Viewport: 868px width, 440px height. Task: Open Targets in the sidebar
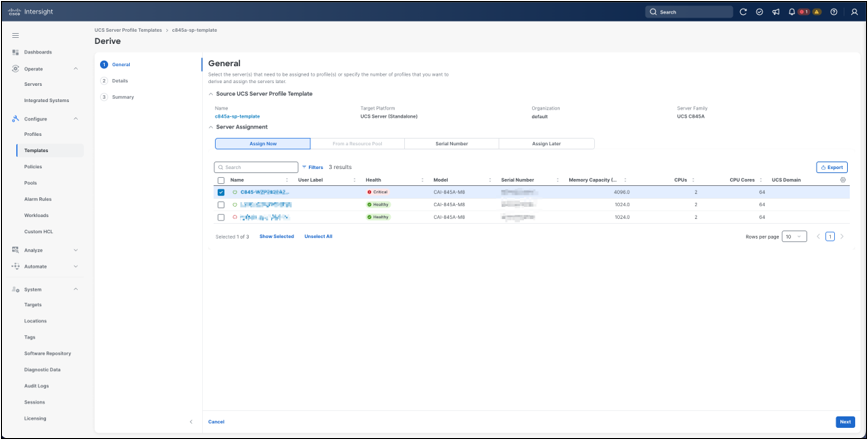33,305
